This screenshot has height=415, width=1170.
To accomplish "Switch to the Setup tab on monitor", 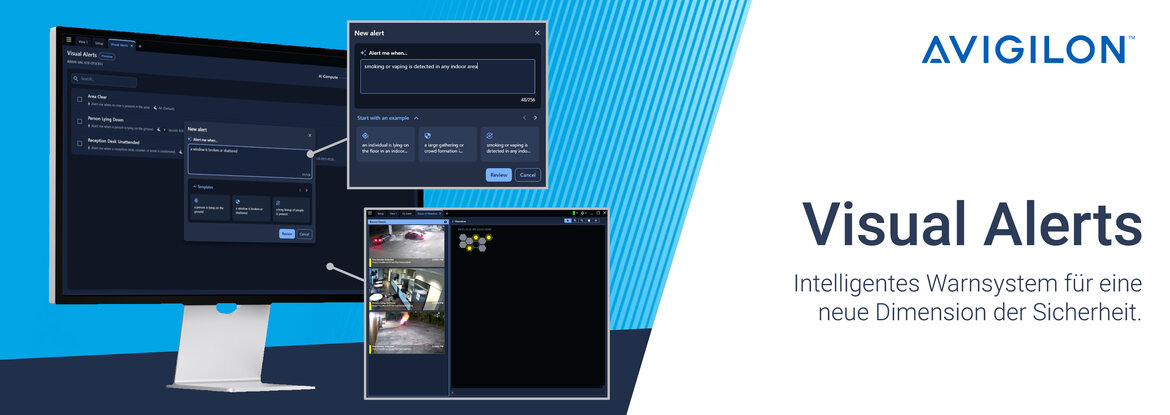I will point(99,43).
